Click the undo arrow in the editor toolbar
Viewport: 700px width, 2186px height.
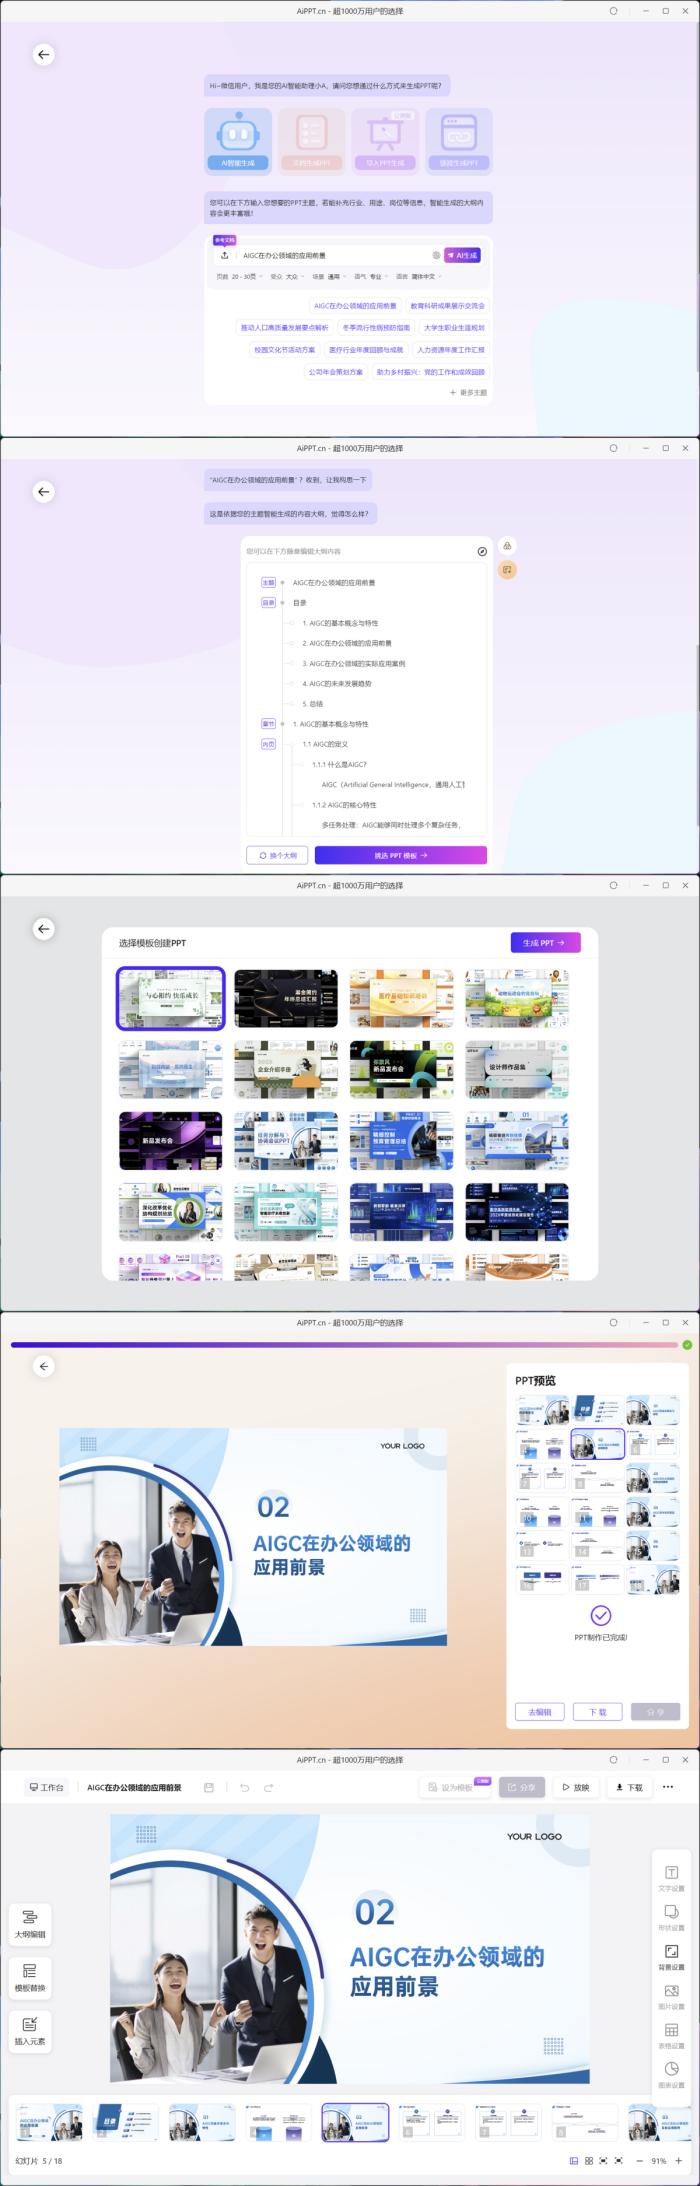245,1787
